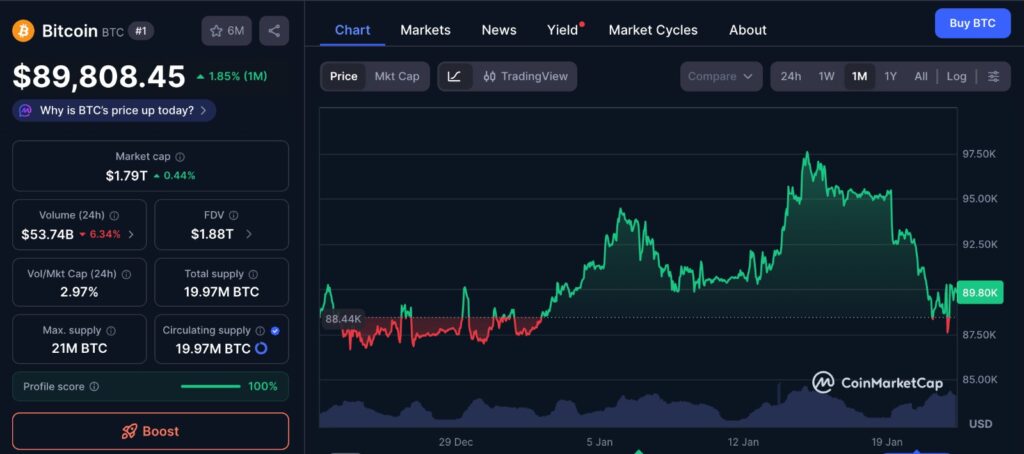Open the Markets tab
Viewport: 1024px width, 454px height.
click(x=425, y=30)
